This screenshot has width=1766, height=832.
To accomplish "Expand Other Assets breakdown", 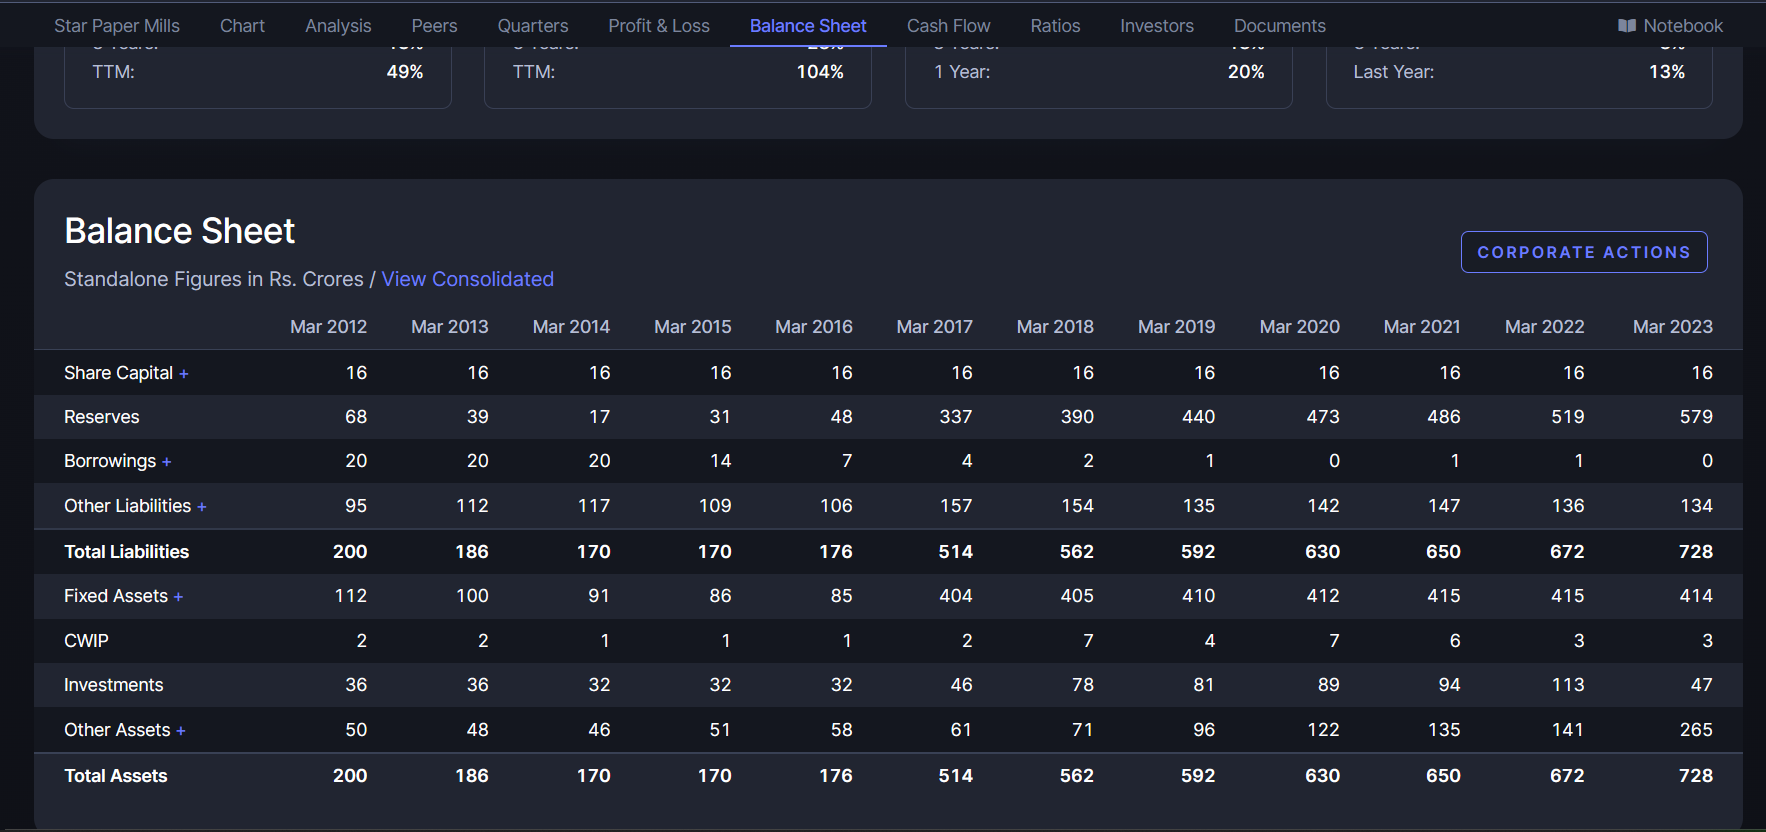I will tap(181, 731).
